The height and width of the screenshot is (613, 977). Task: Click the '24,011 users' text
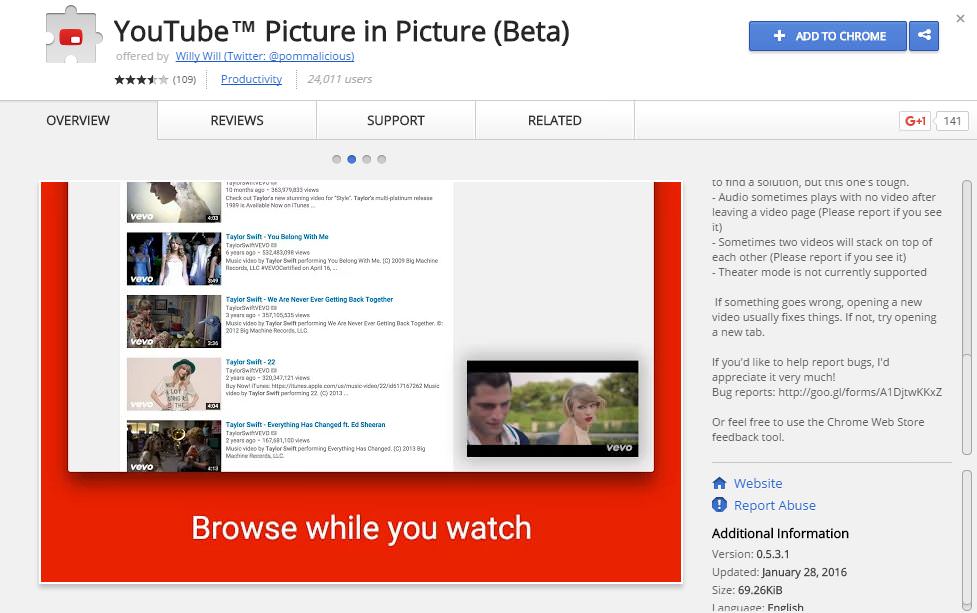tap(340, 79)
